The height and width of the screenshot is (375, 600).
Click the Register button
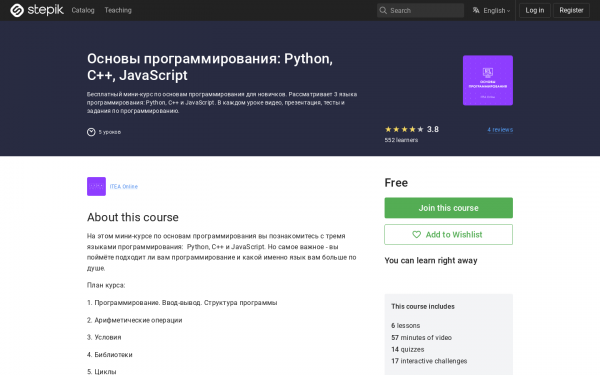[x=571, y=10]
